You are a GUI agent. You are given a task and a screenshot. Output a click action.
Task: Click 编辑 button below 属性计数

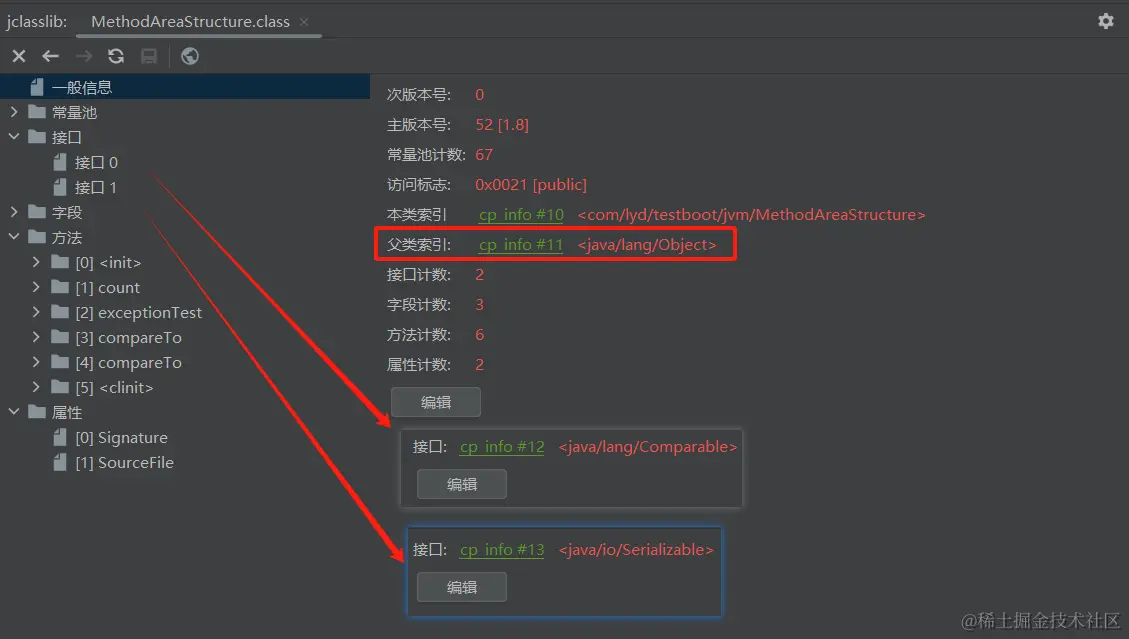tap(436, 402)
